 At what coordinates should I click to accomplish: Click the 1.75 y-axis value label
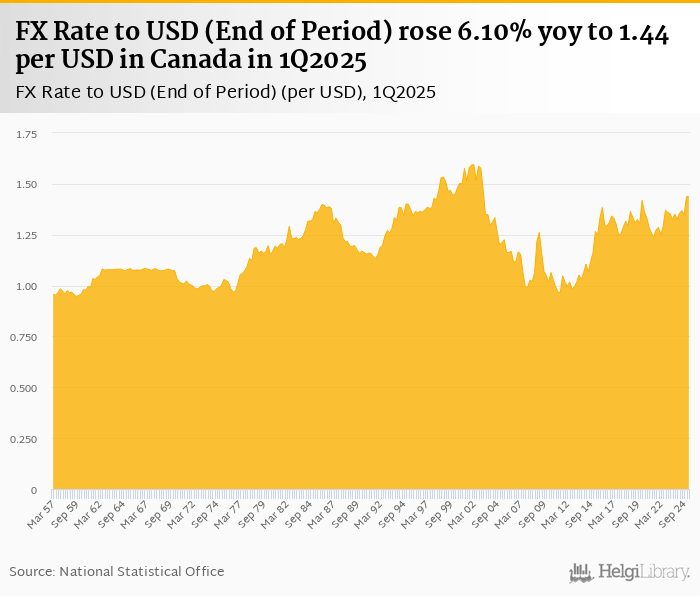coord(26,134)
